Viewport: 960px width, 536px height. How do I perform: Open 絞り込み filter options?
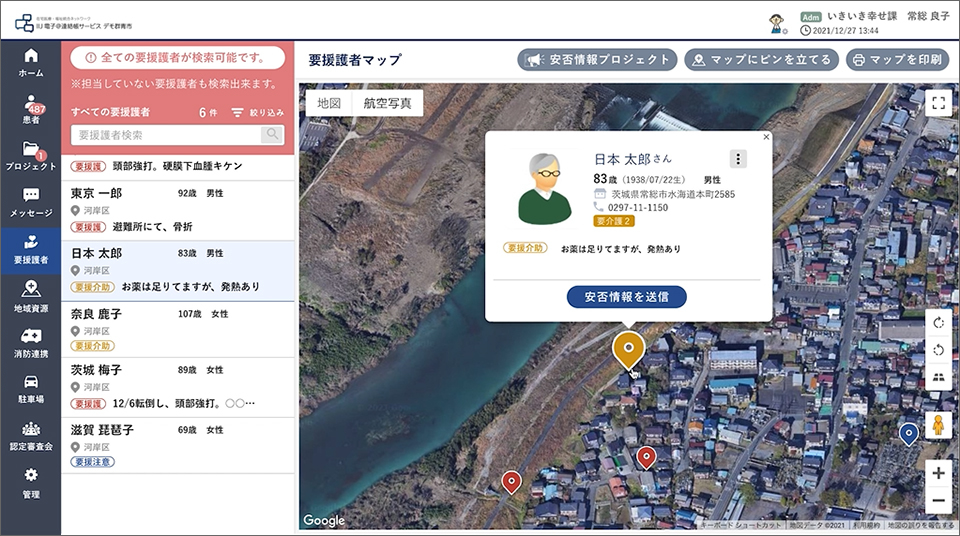pos(258,113)
